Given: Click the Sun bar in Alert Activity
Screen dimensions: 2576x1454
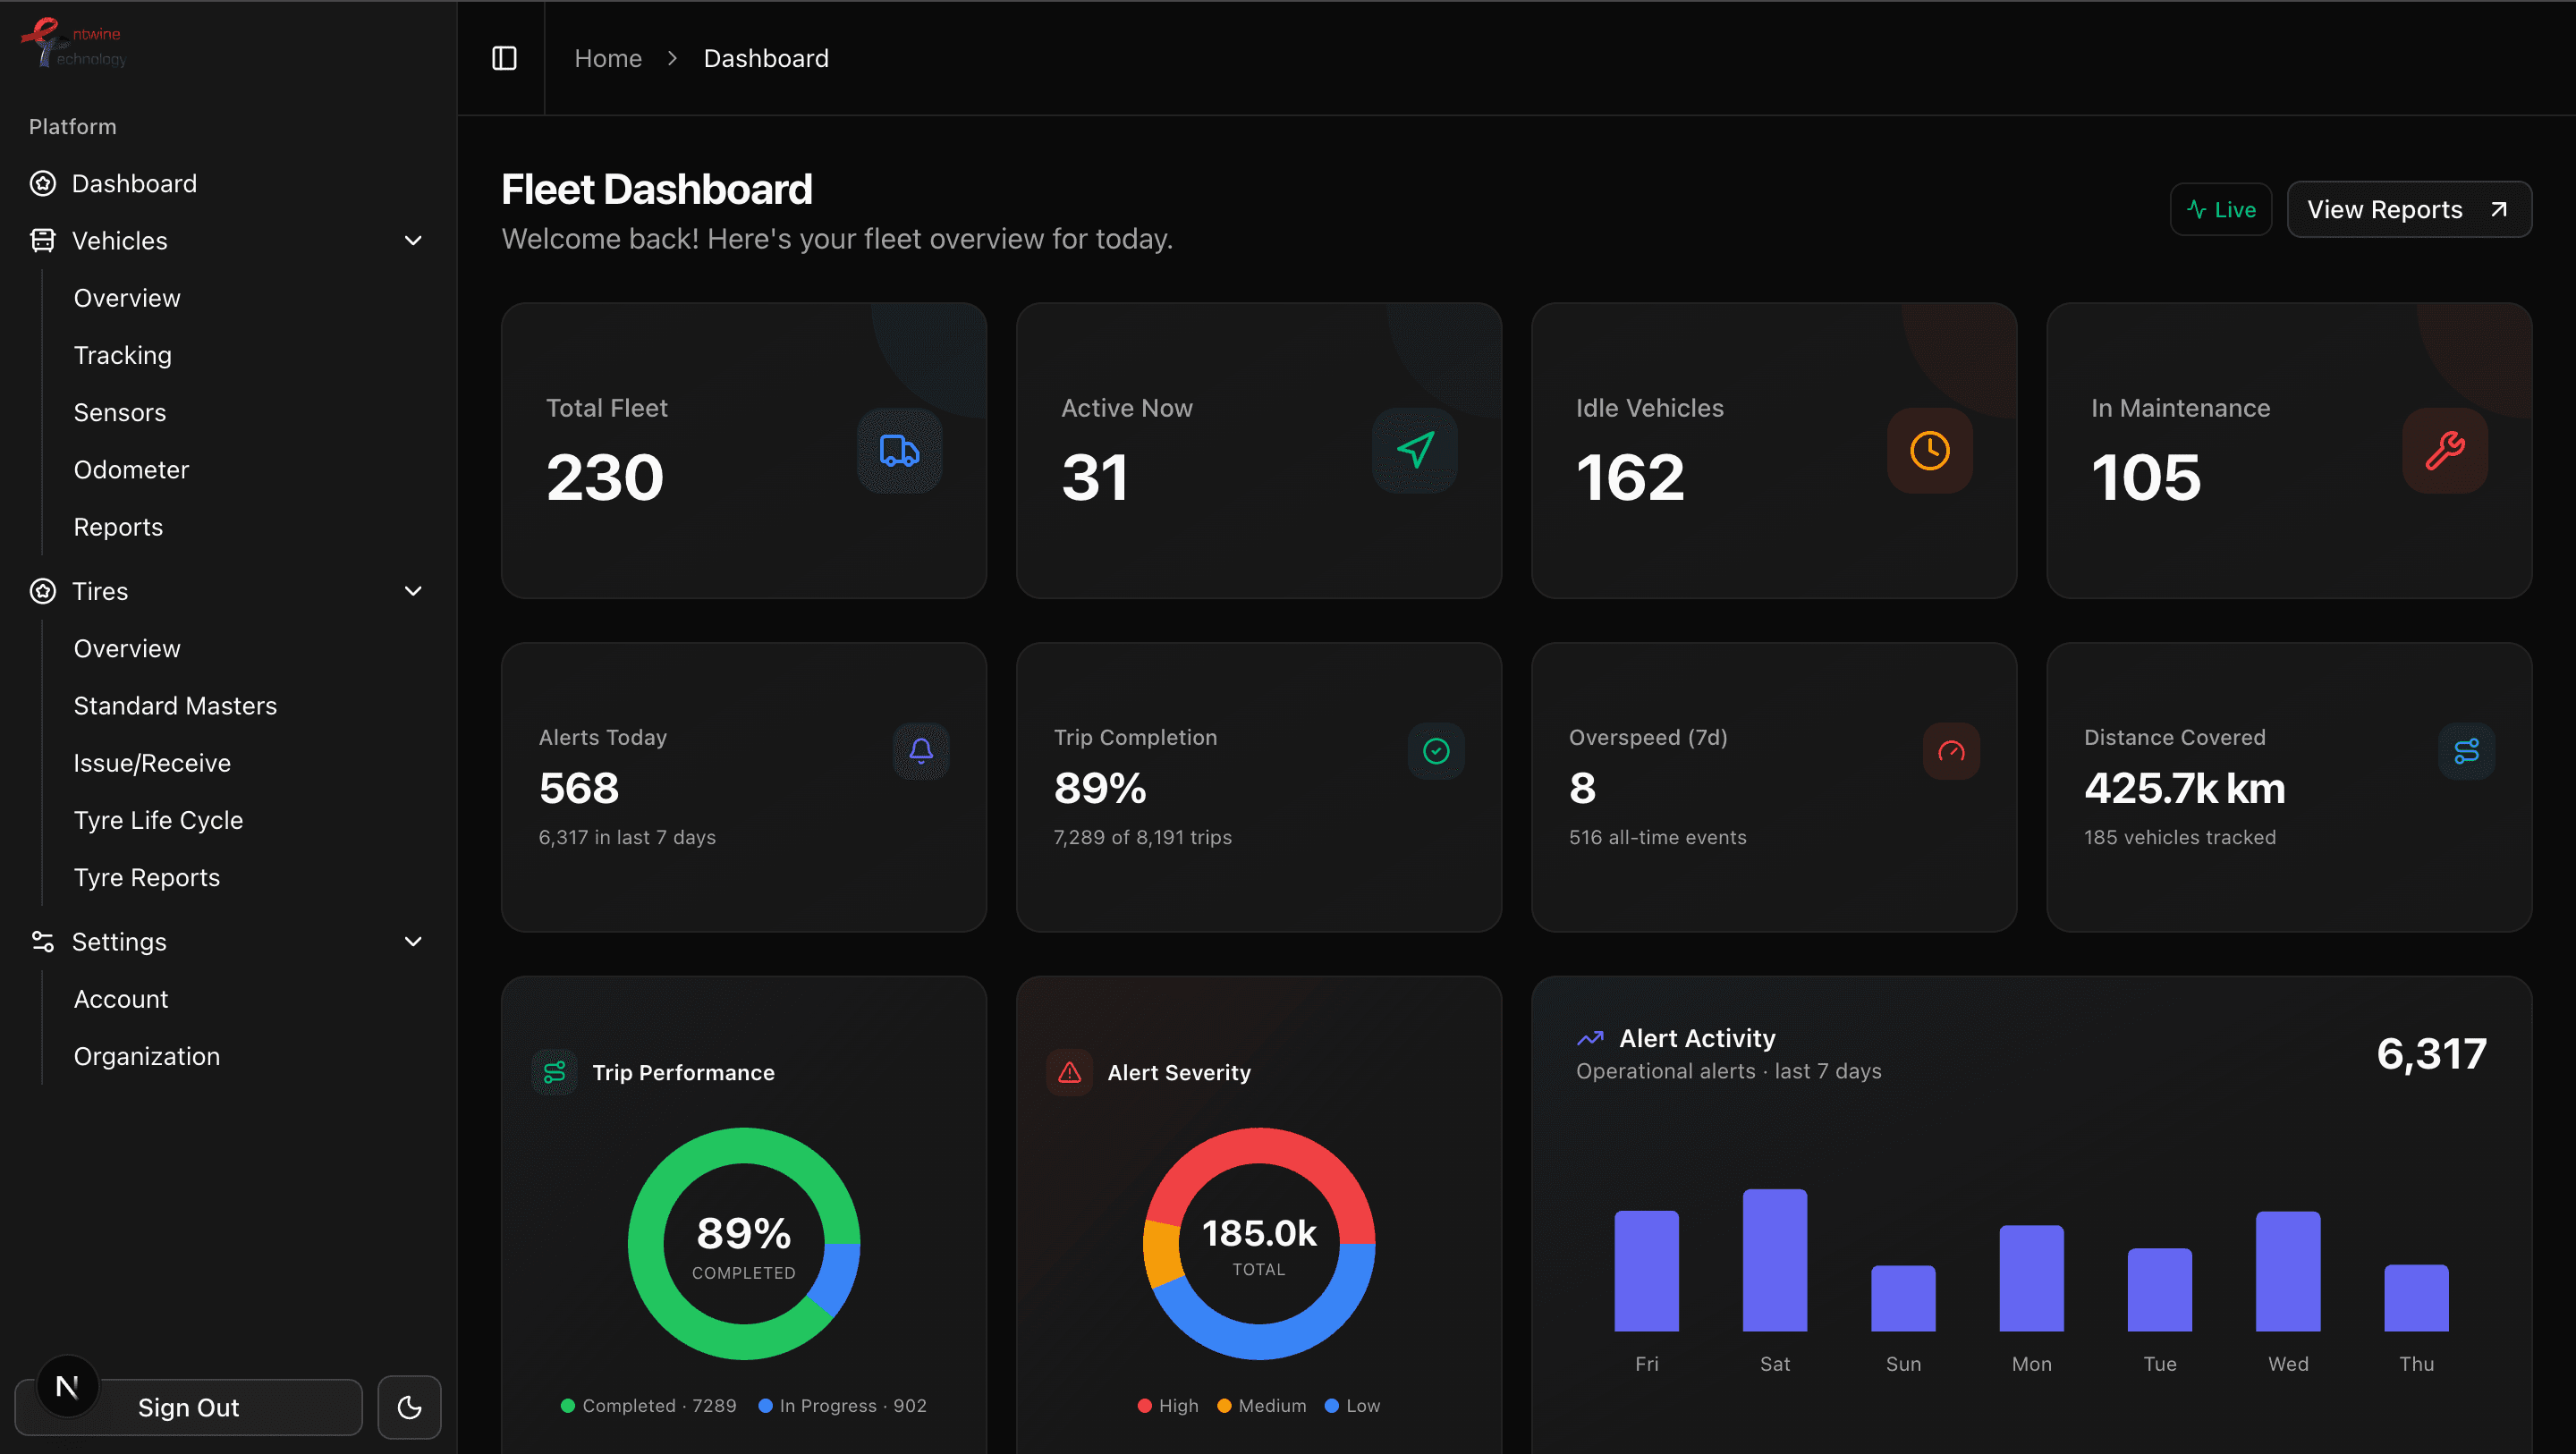Looking at the screenshot, I should [1903, 1298].
